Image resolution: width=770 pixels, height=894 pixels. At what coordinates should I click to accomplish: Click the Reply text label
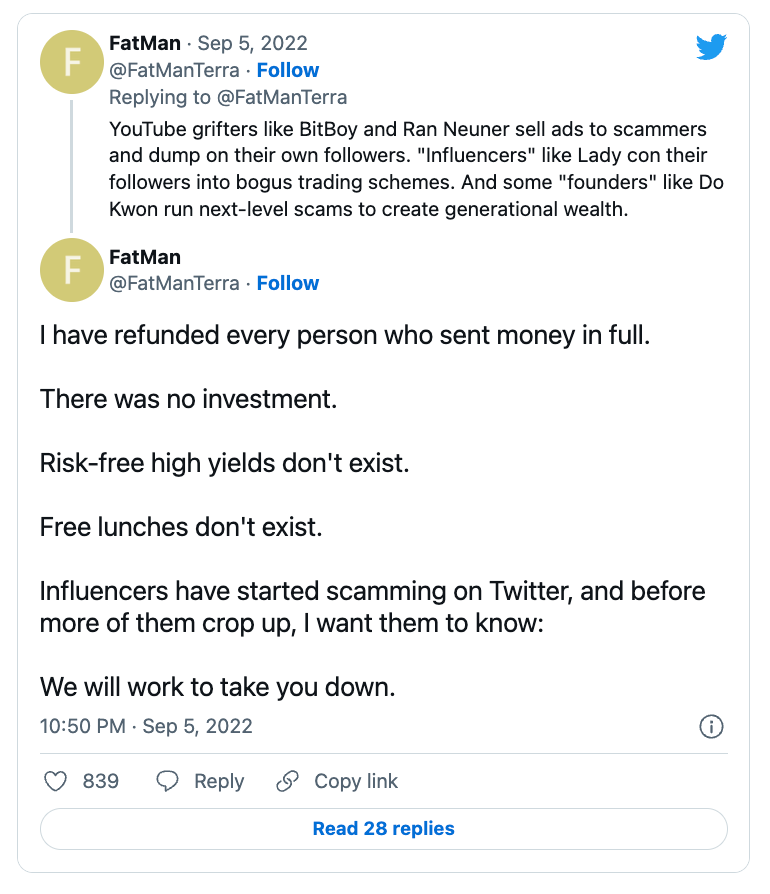219,781
